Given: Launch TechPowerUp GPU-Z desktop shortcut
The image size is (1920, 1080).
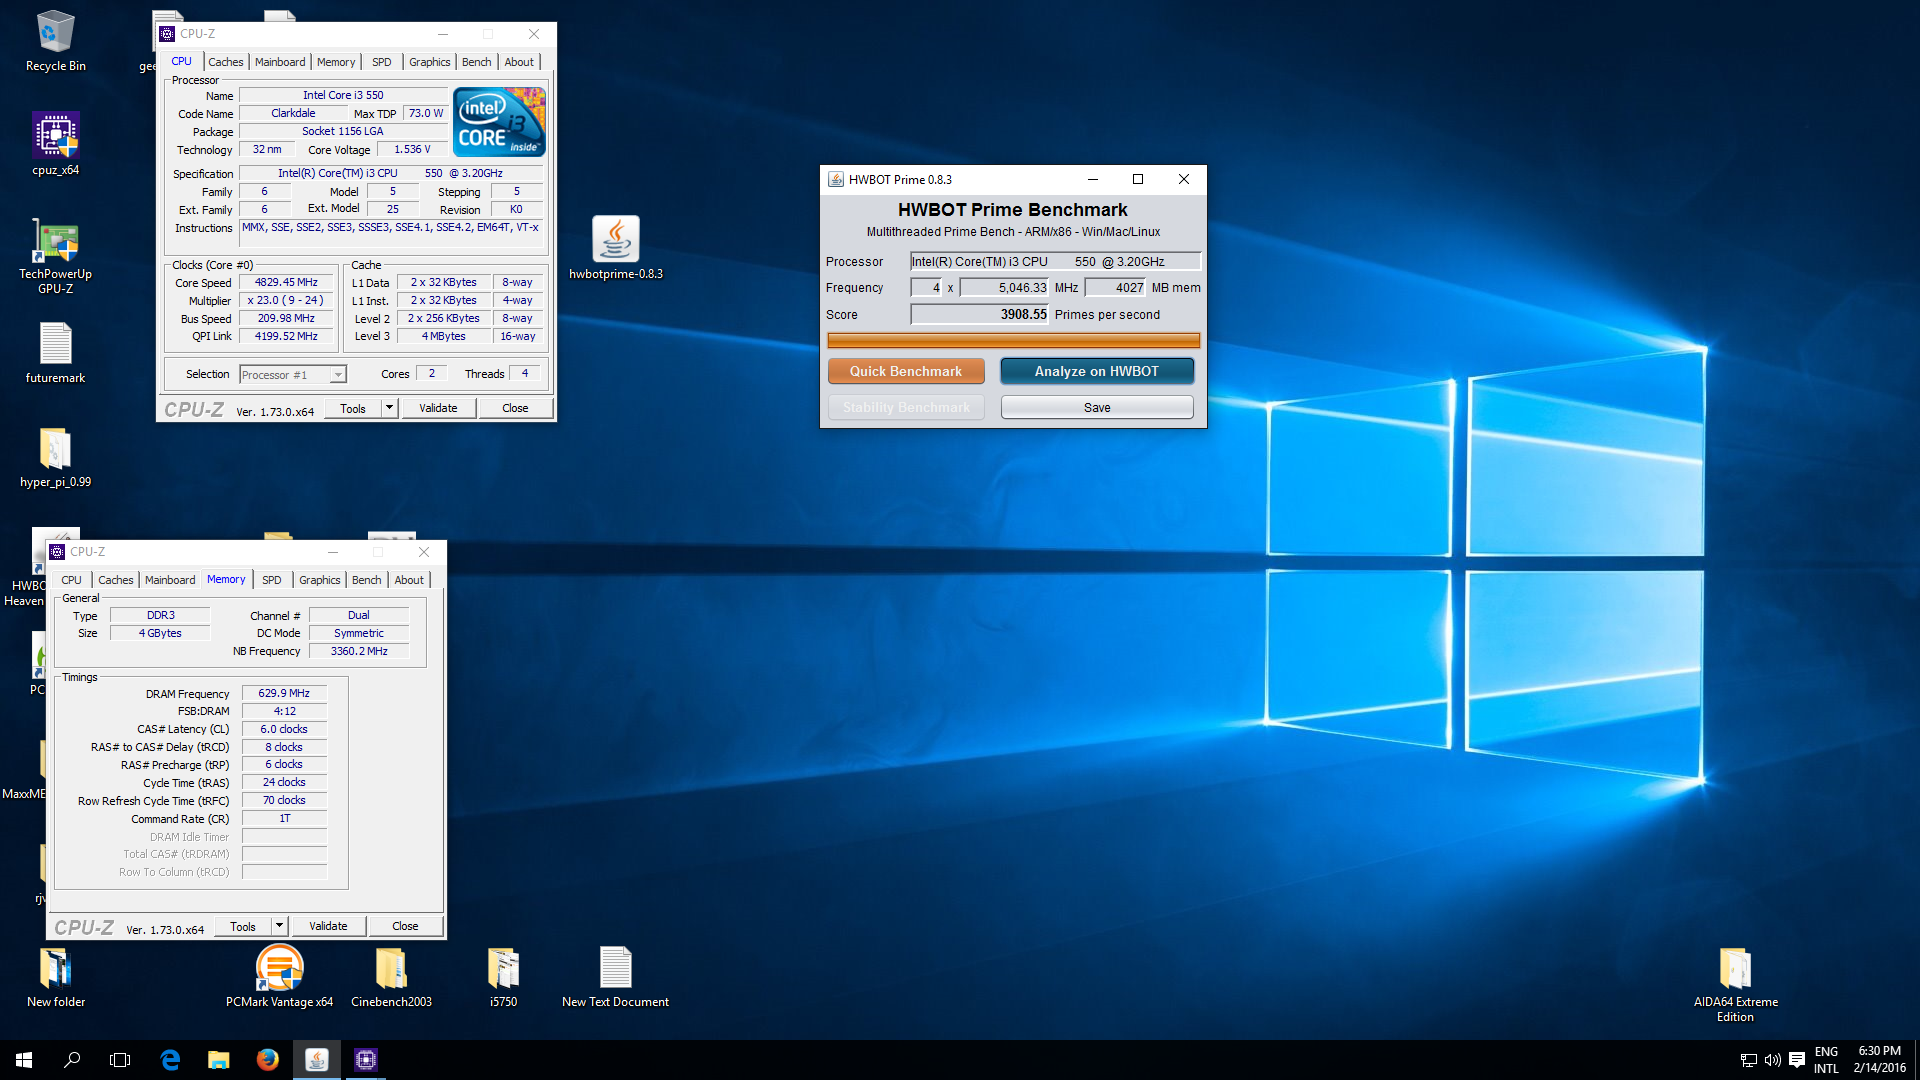Looking at the screenshot, I should click(x=55, y=255).
